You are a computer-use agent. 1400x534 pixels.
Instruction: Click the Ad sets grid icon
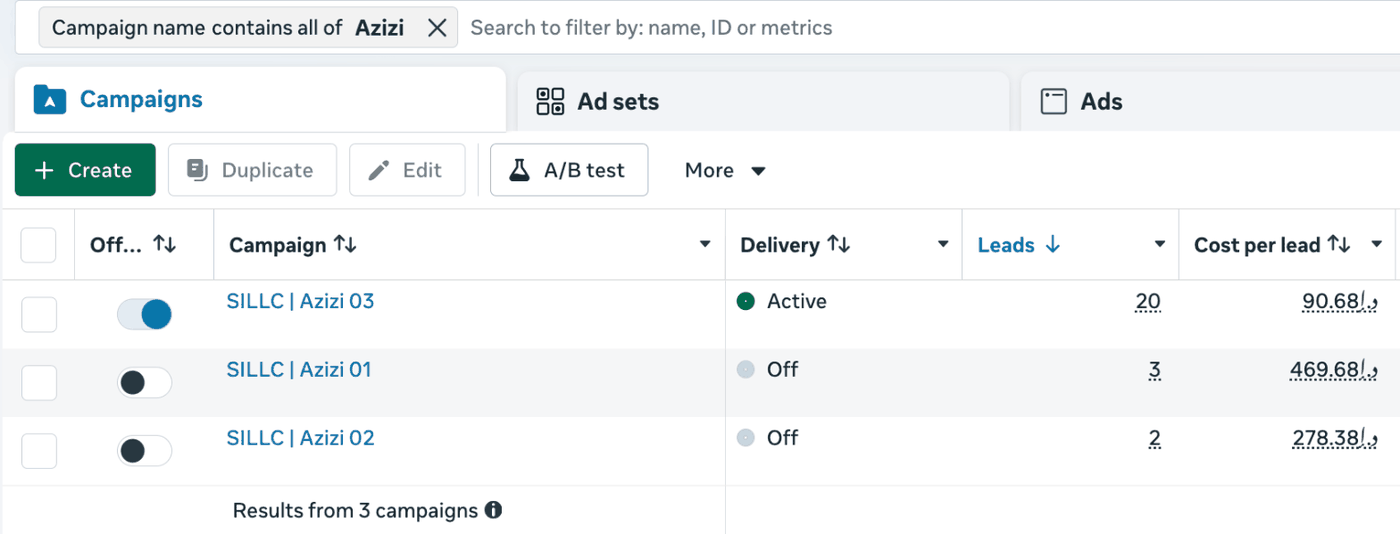(x=551, y=101)
